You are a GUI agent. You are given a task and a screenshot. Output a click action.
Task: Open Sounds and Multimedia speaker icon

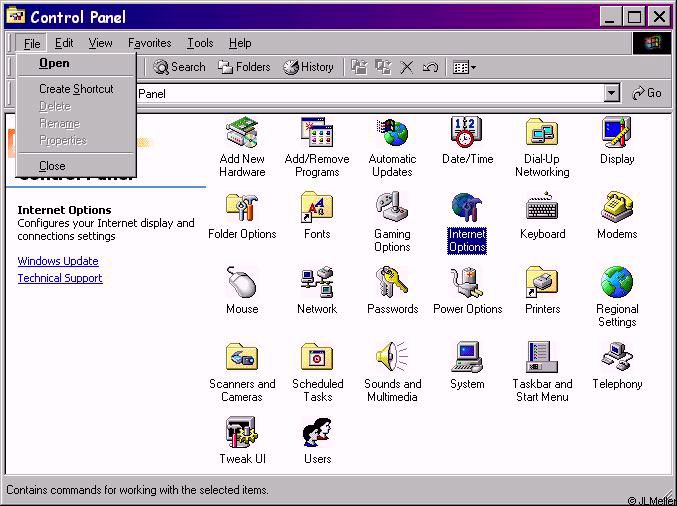392,357
